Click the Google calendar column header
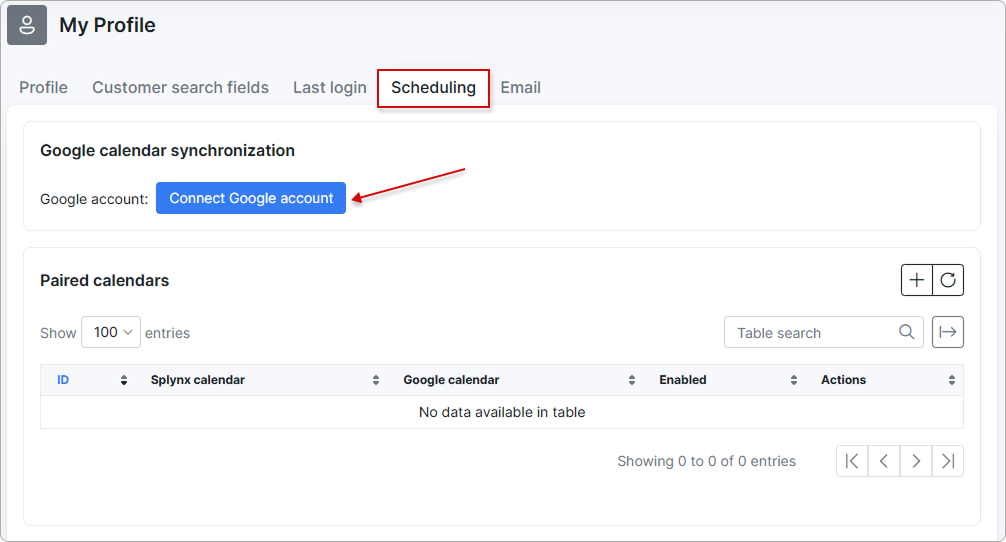The image size is (1006, 542). pos(515,380)
